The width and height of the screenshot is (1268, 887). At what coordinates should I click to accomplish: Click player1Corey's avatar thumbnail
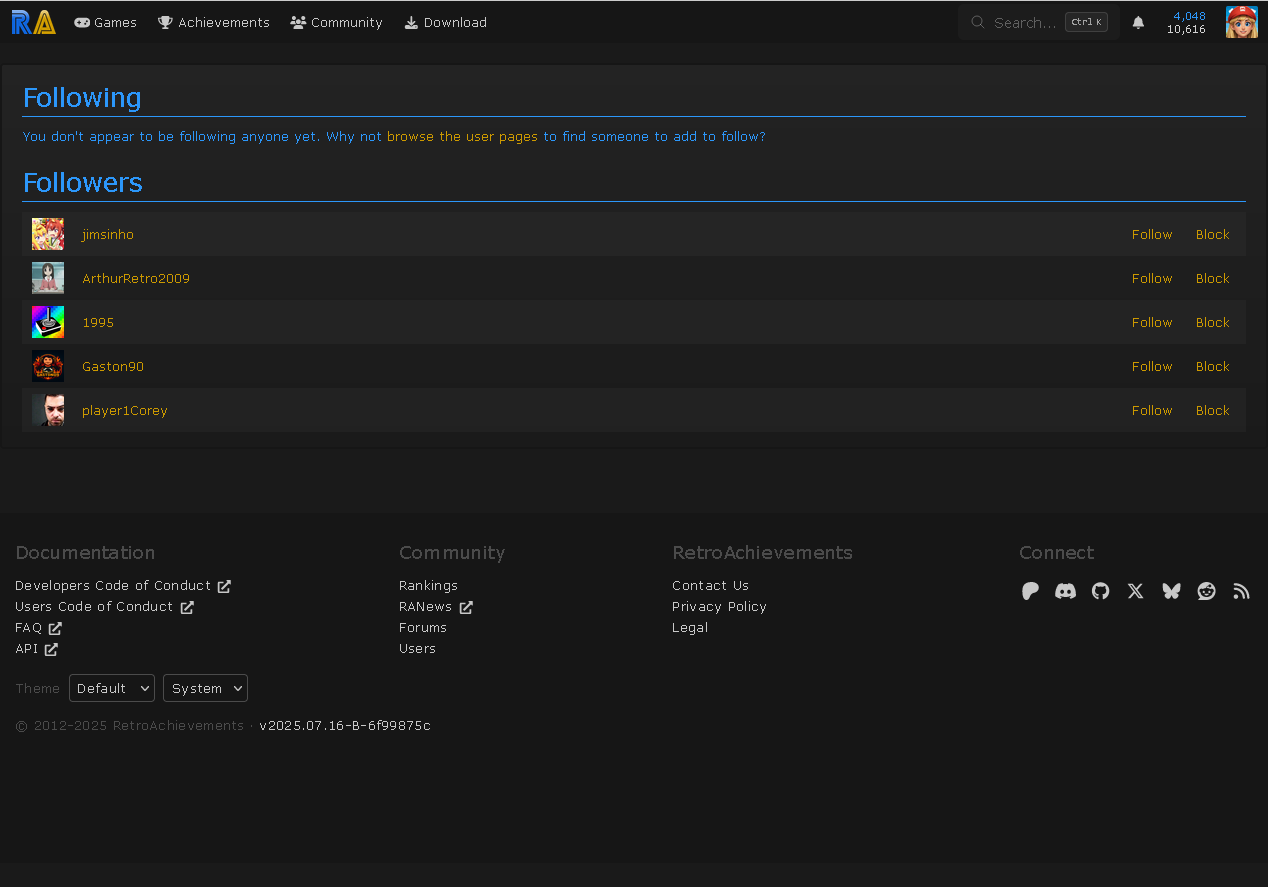[x=48, y=410]
